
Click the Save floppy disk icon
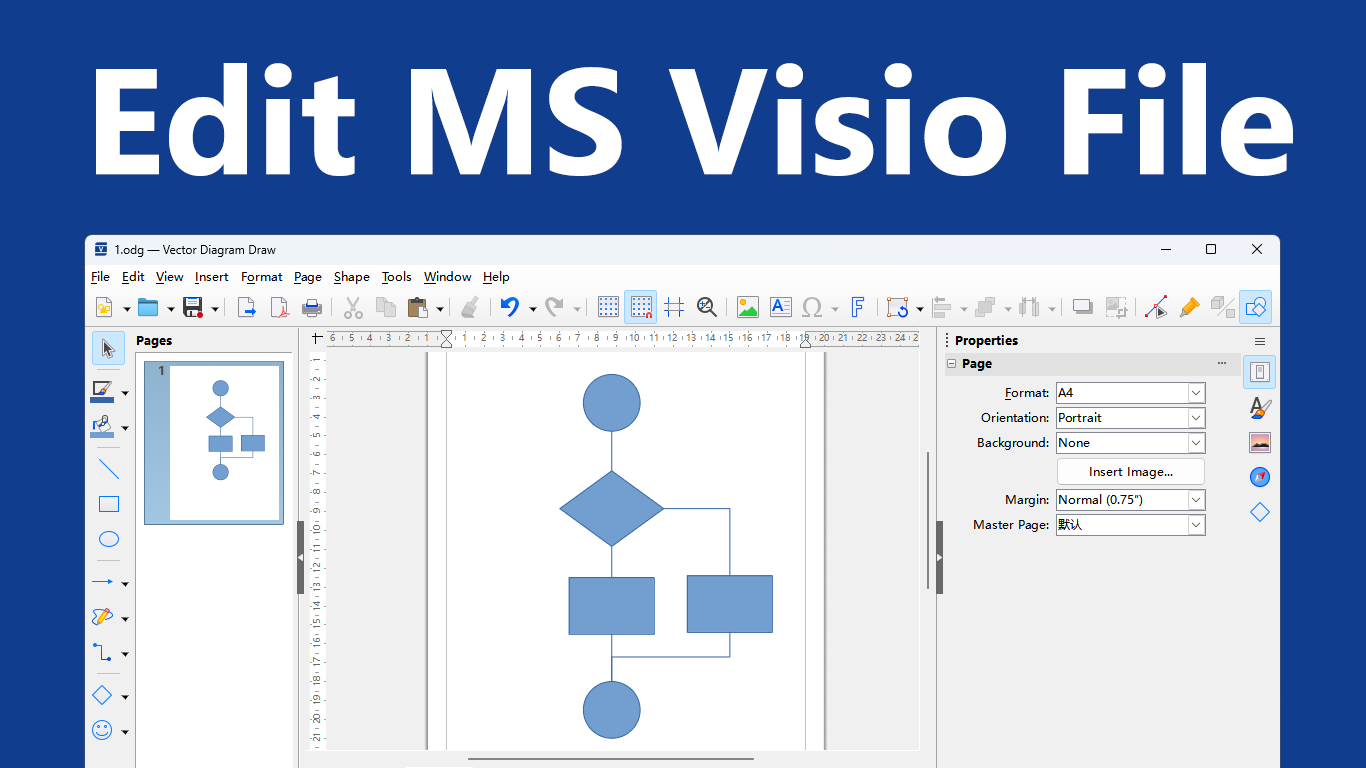[193, 308]
